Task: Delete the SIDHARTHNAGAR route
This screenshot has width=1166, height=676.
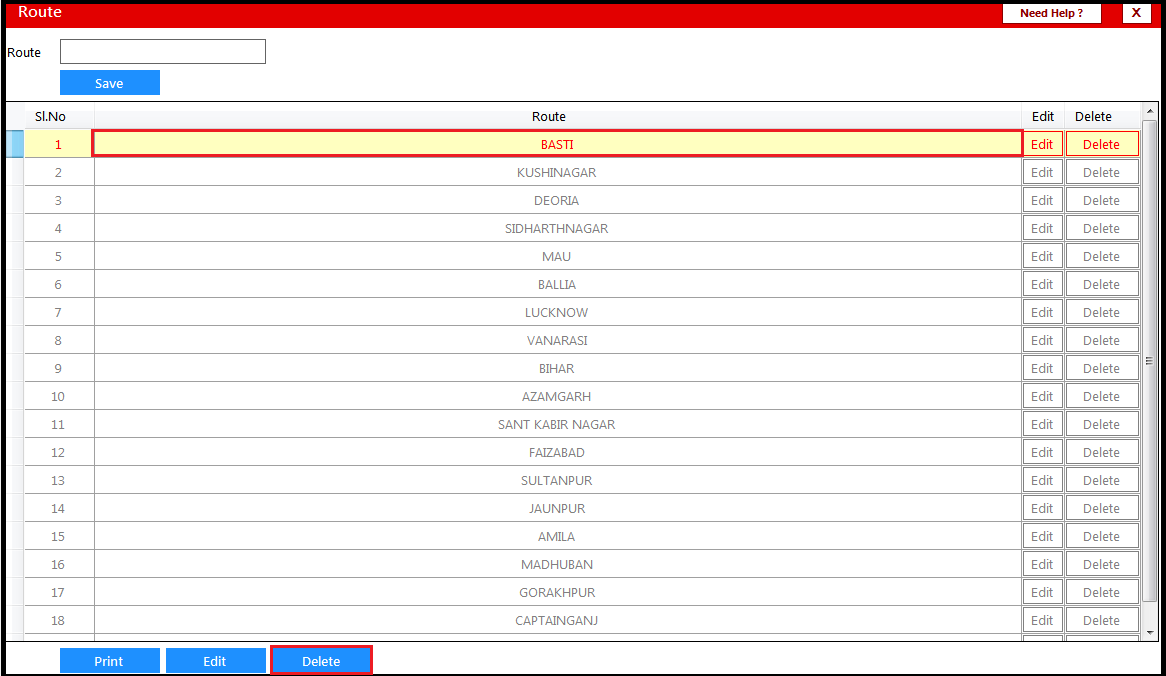Action: (1101, 228)
